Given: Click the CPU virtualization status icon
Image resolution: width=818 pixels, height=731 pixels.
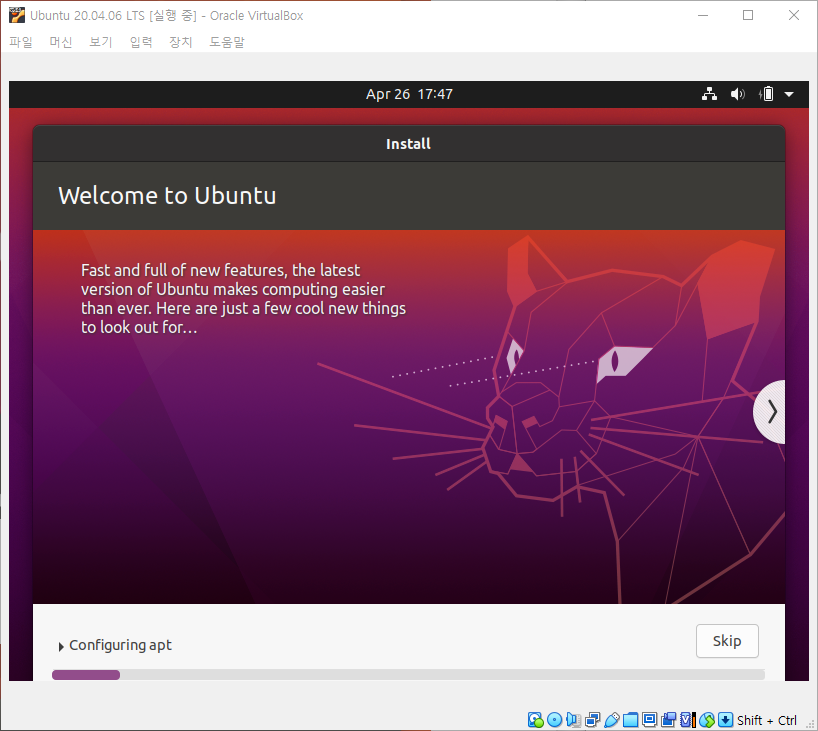Looking at the screenshot, I should [688, 720].
